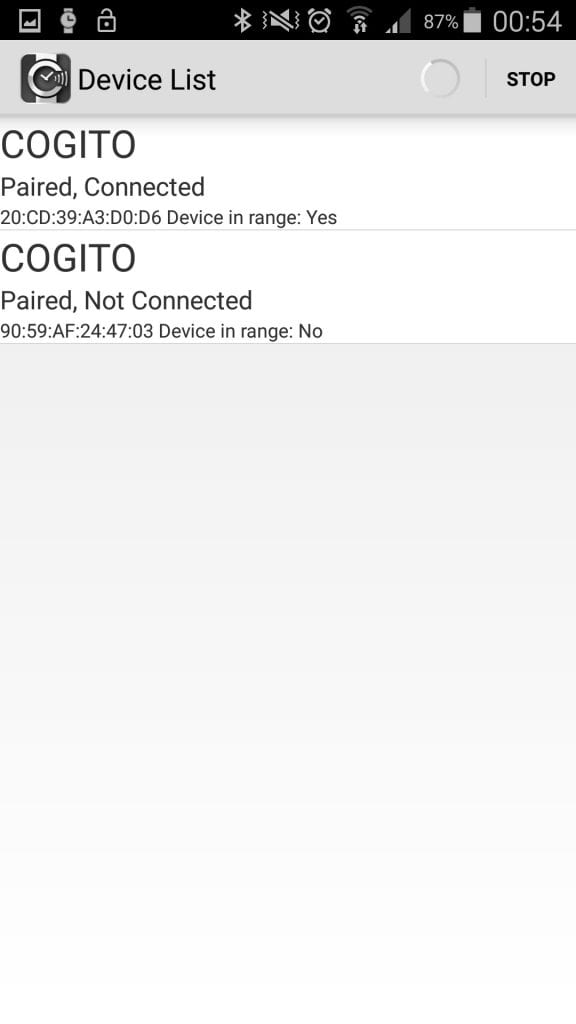The image size is (576, 1024).
Task: Tap the lock notification icon
Action: click(x=106, y=21)
